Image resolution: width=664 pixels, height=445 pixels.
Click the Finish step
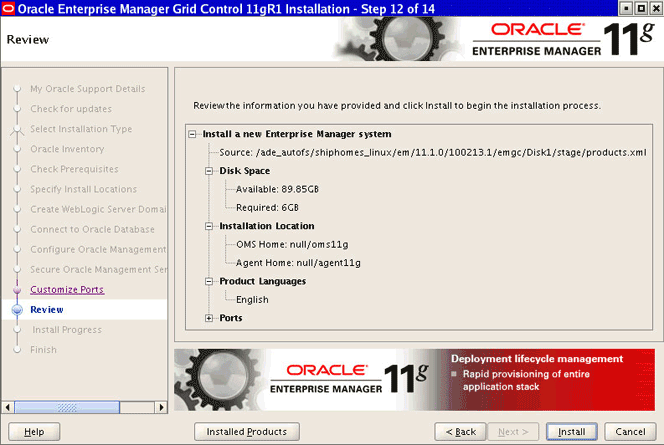(43, 350)
